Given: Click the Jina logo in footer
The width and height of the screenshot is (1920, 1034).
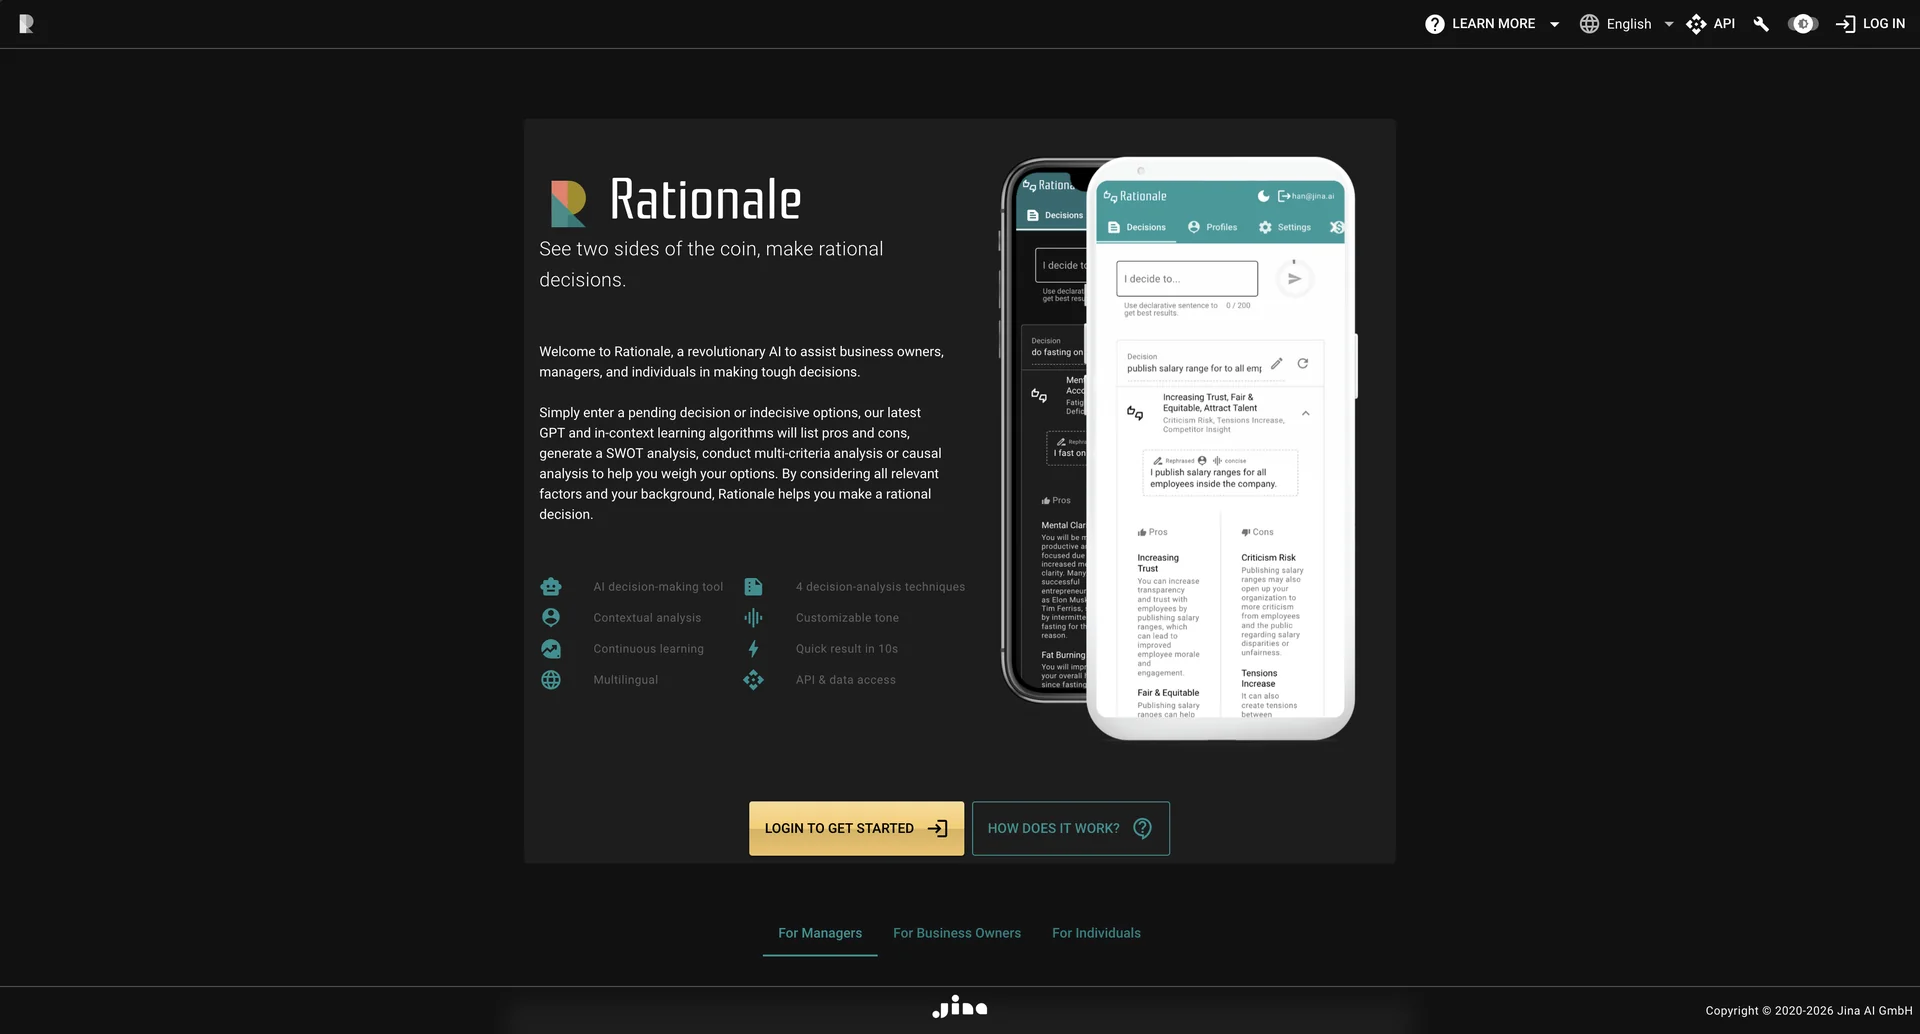Looking at the screenshot, I should 959,1007.
